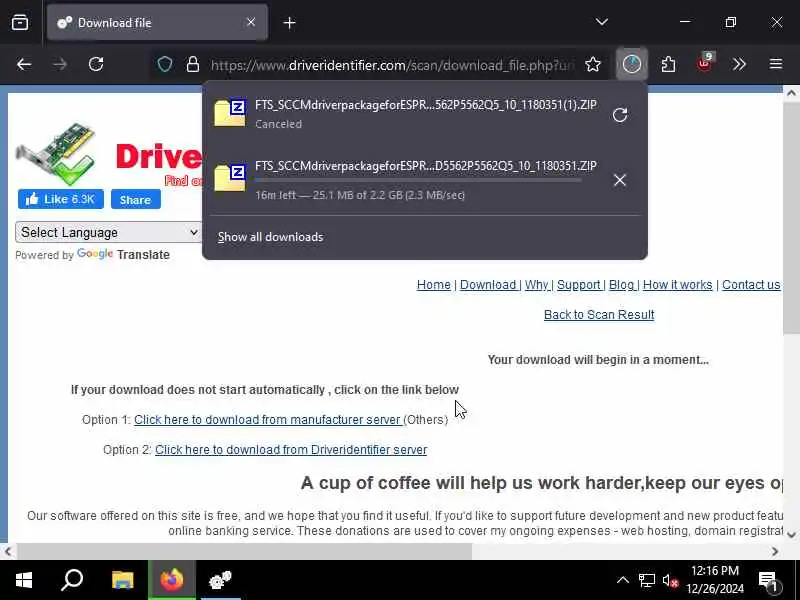Open the Action Center notifications icon
Image resolution: width=800 pixels, height=600 pixels.
tap(768, 580)
